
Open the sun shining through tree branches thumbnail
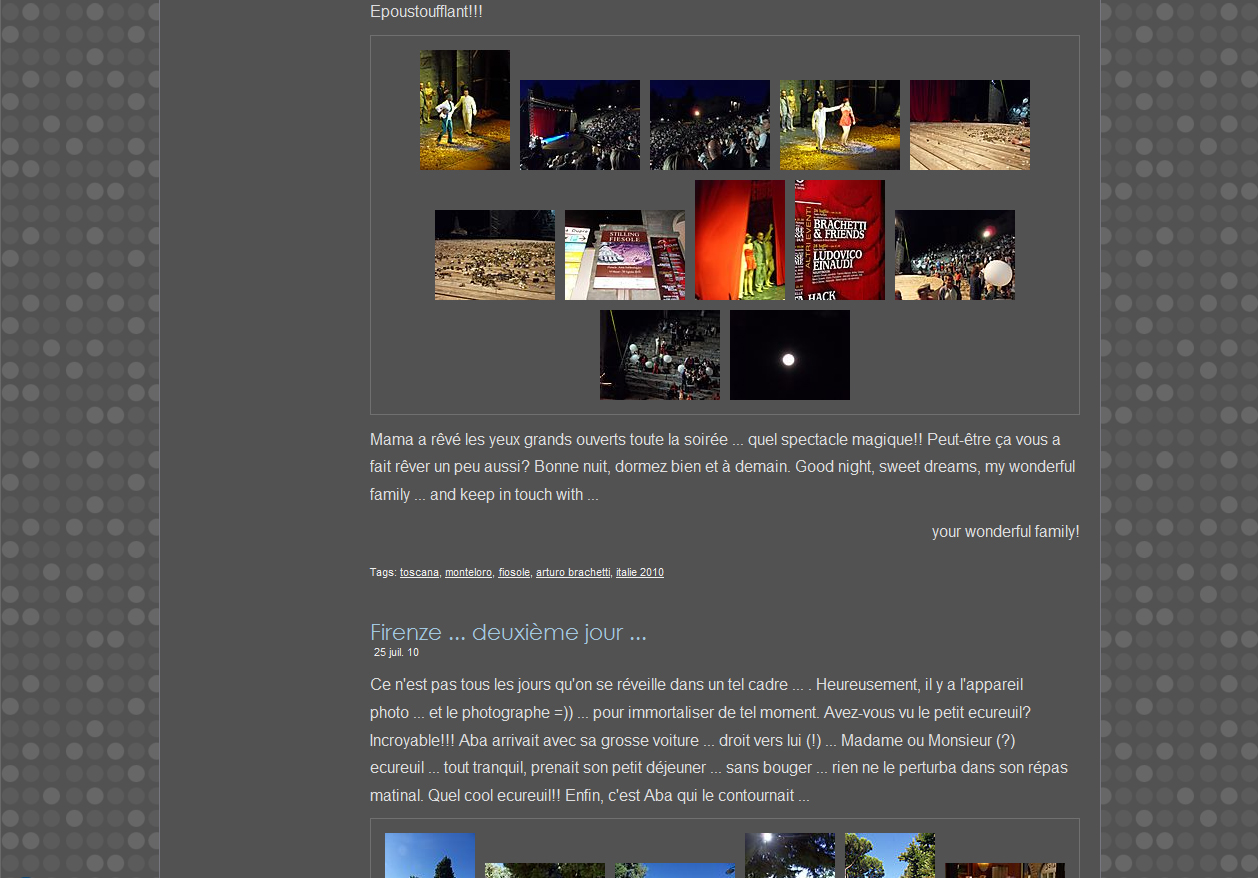(x=789, y=857)
